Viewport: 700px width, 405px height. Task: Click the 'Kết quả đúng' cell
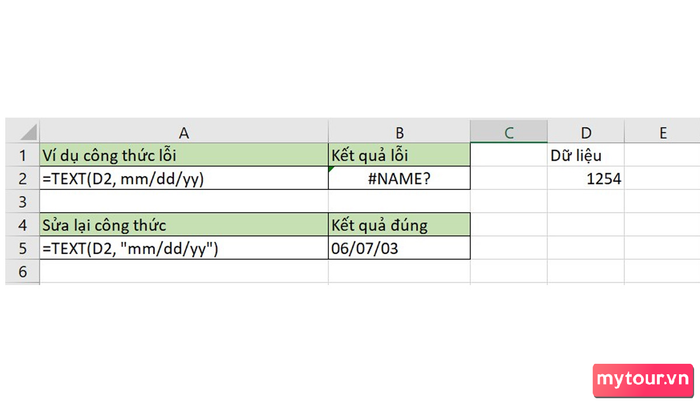[x=399, y=225]
